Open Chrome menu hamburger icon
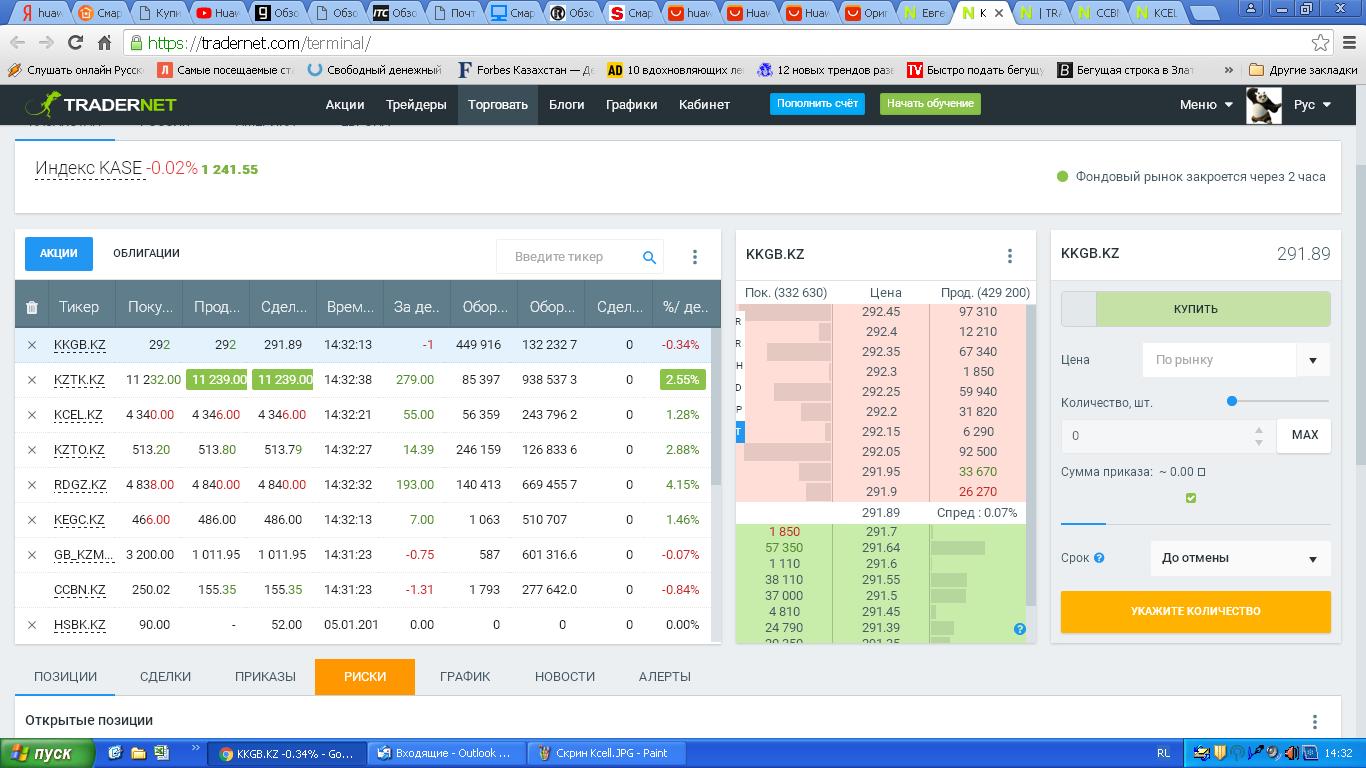The image size is (1366, 768). coord(1349,43)
